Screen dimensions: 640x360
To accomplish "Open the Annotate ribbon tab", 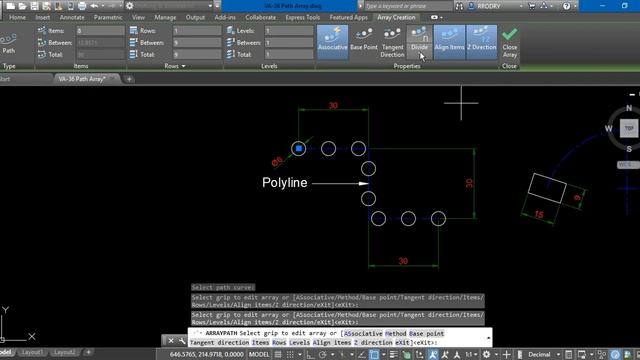I will (72, 17).
